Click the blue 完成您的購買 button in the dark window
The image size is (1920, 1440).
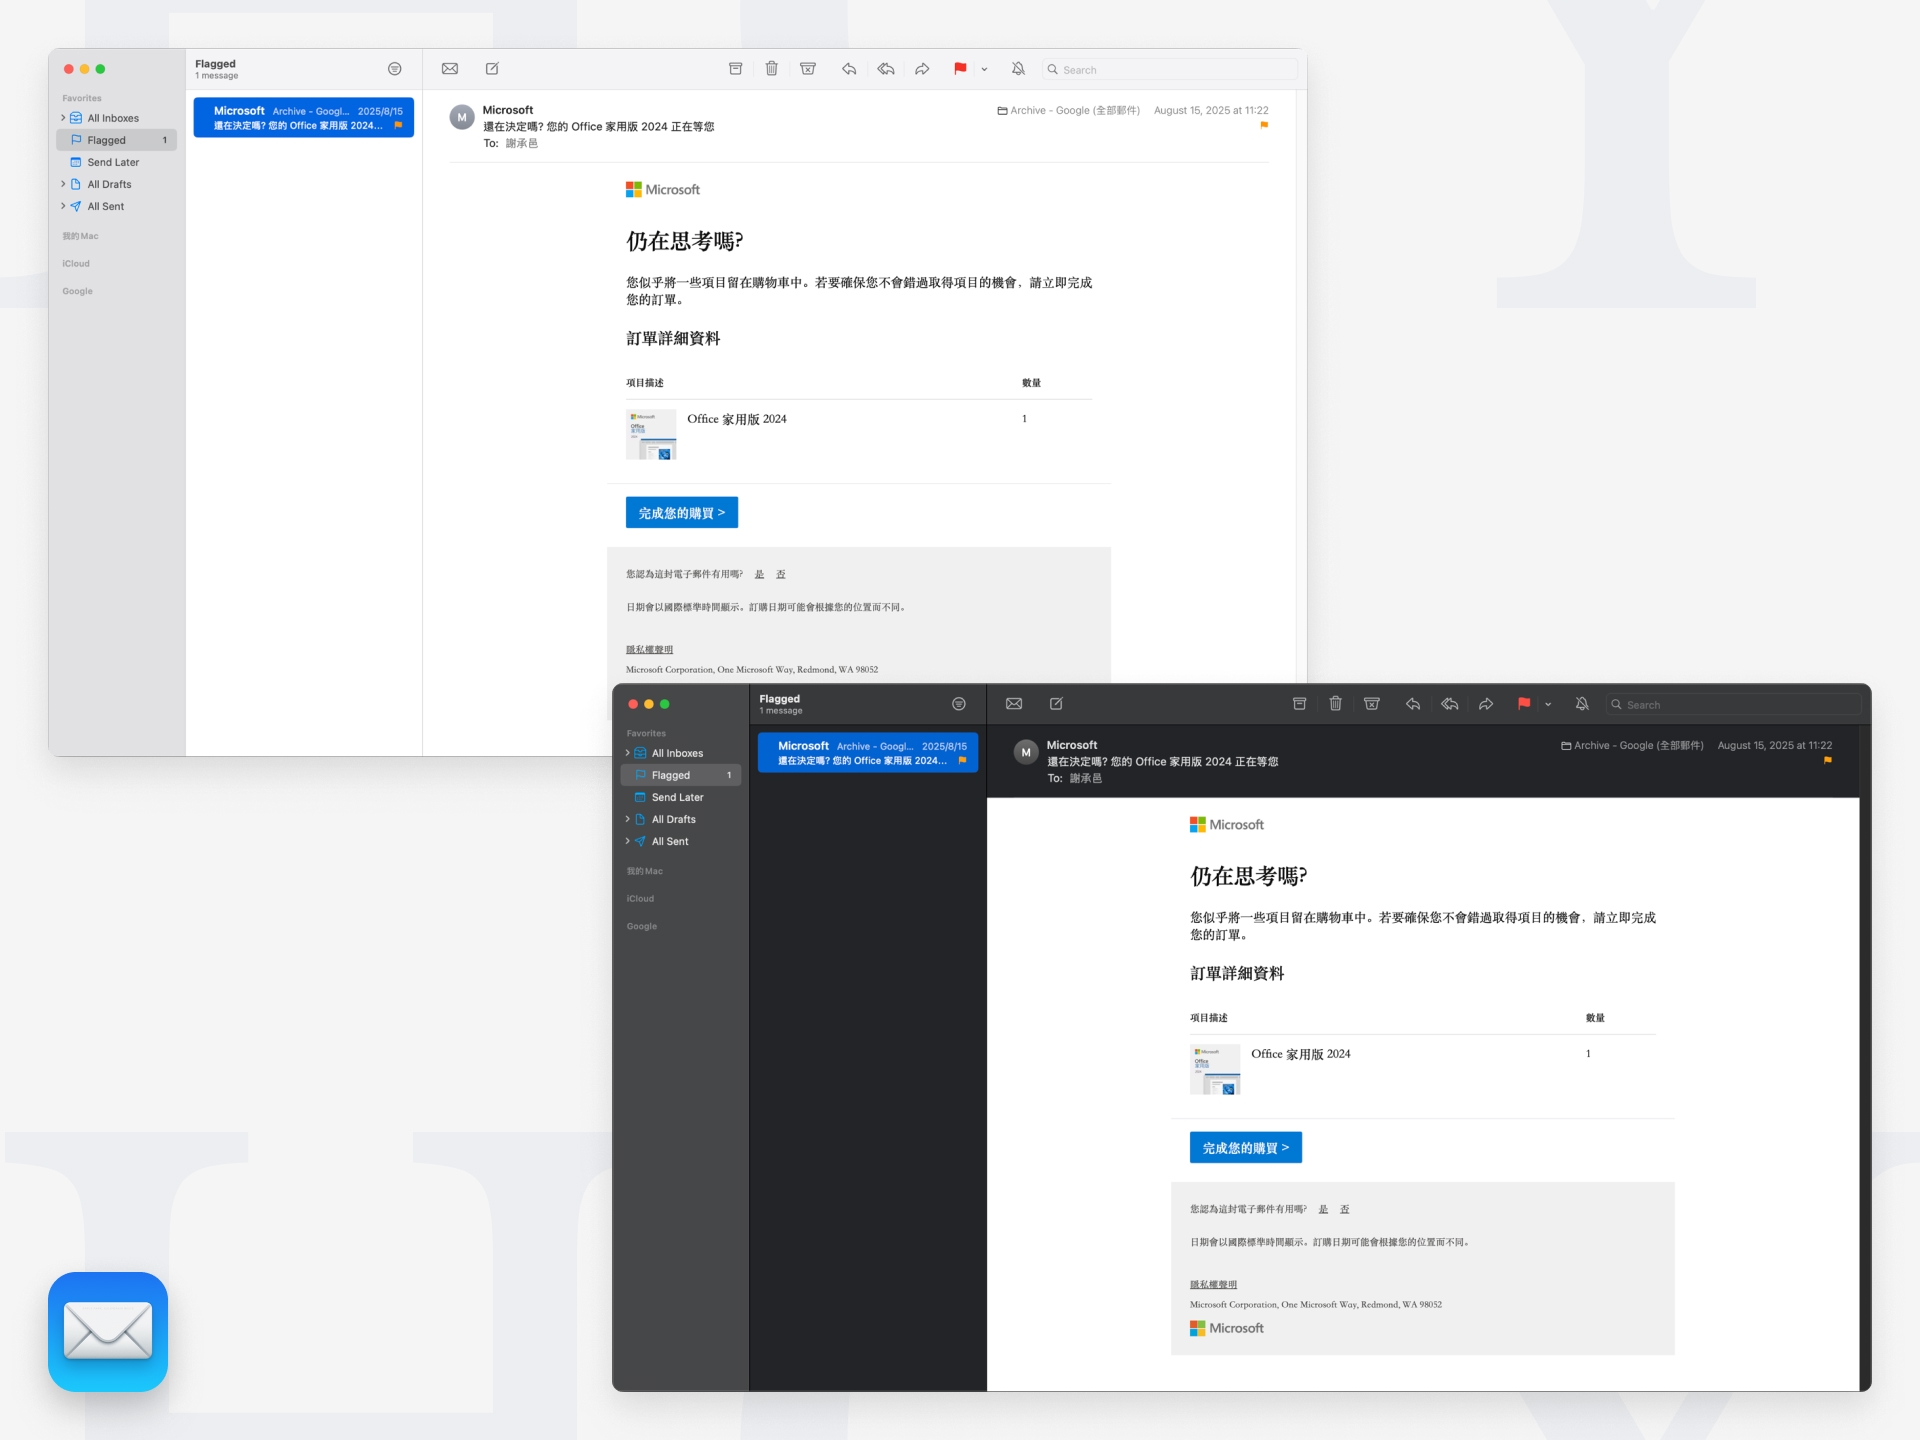[x=1245, y=1148]
